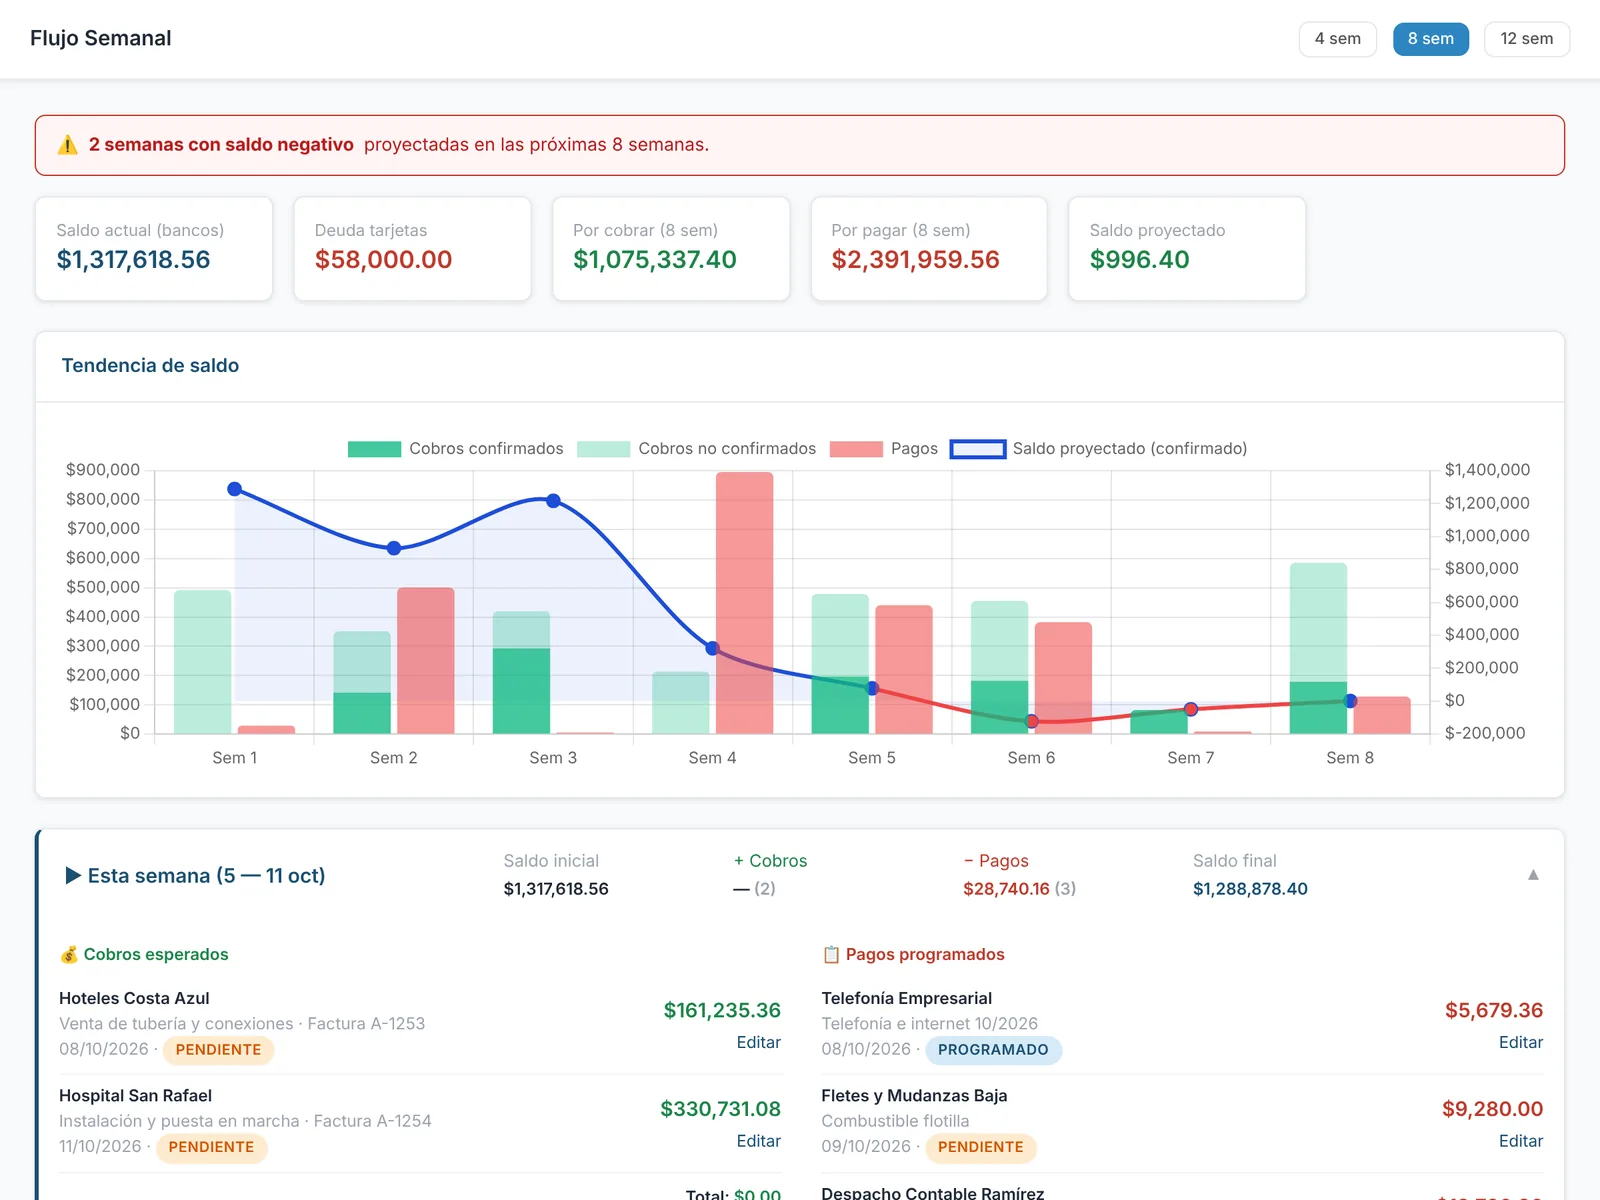Edit the Telefonía Empresarial pago
Screen dimensions: 1600x1200
click(x=1520, y=1042)
